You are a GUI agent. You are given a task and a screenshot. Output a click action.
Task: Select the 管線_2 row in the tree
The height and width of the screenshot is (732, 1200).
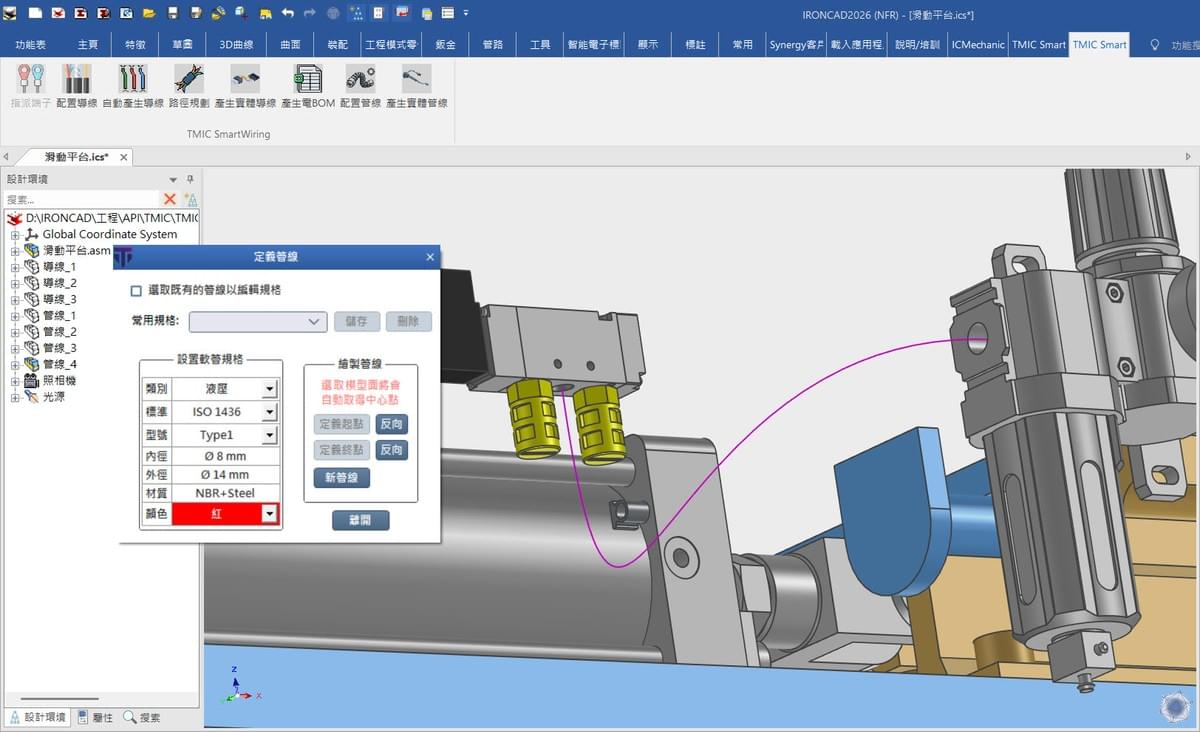(x=59, y=332)
